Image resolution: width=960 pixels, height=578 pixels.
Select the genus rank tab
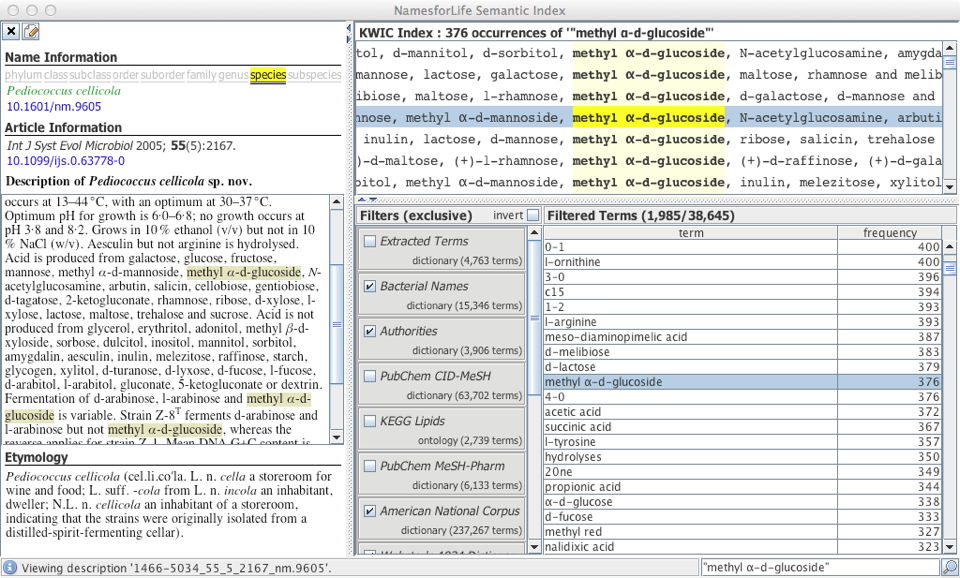point(233,75)
